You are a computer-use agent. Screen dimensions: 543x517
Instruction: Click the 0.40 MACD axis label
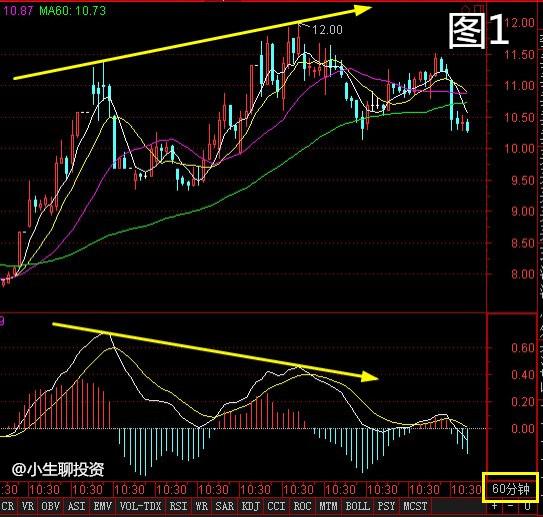523,375
